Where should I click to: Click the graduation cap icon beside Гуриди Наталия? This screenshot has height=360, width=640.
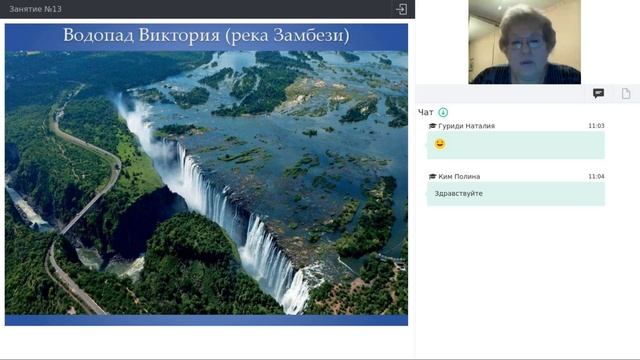point(432,126)
